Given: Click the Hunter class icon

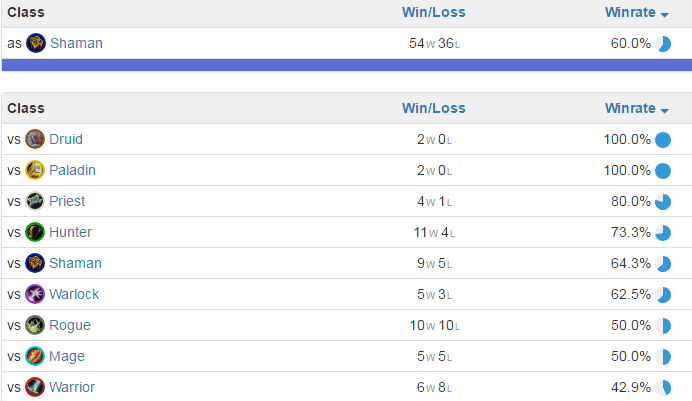Looking at the screenshot, I should (35, 232).
